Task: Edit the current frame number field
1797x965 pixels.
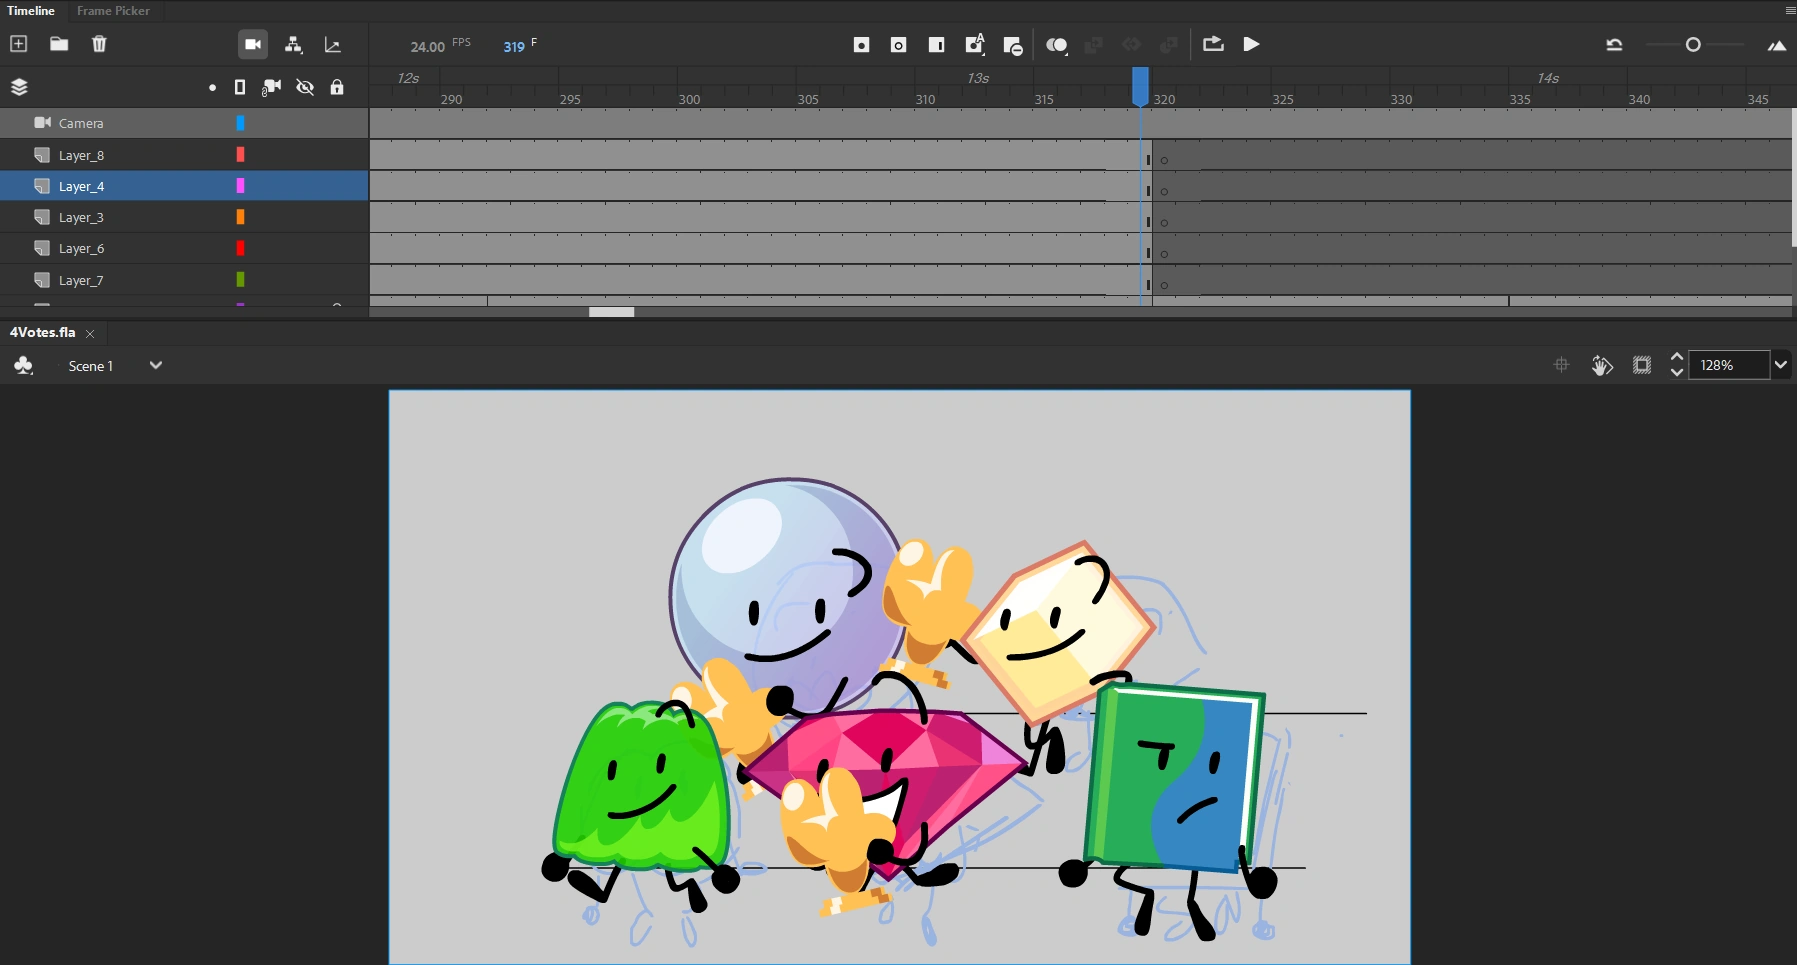Action: [514, 46]
